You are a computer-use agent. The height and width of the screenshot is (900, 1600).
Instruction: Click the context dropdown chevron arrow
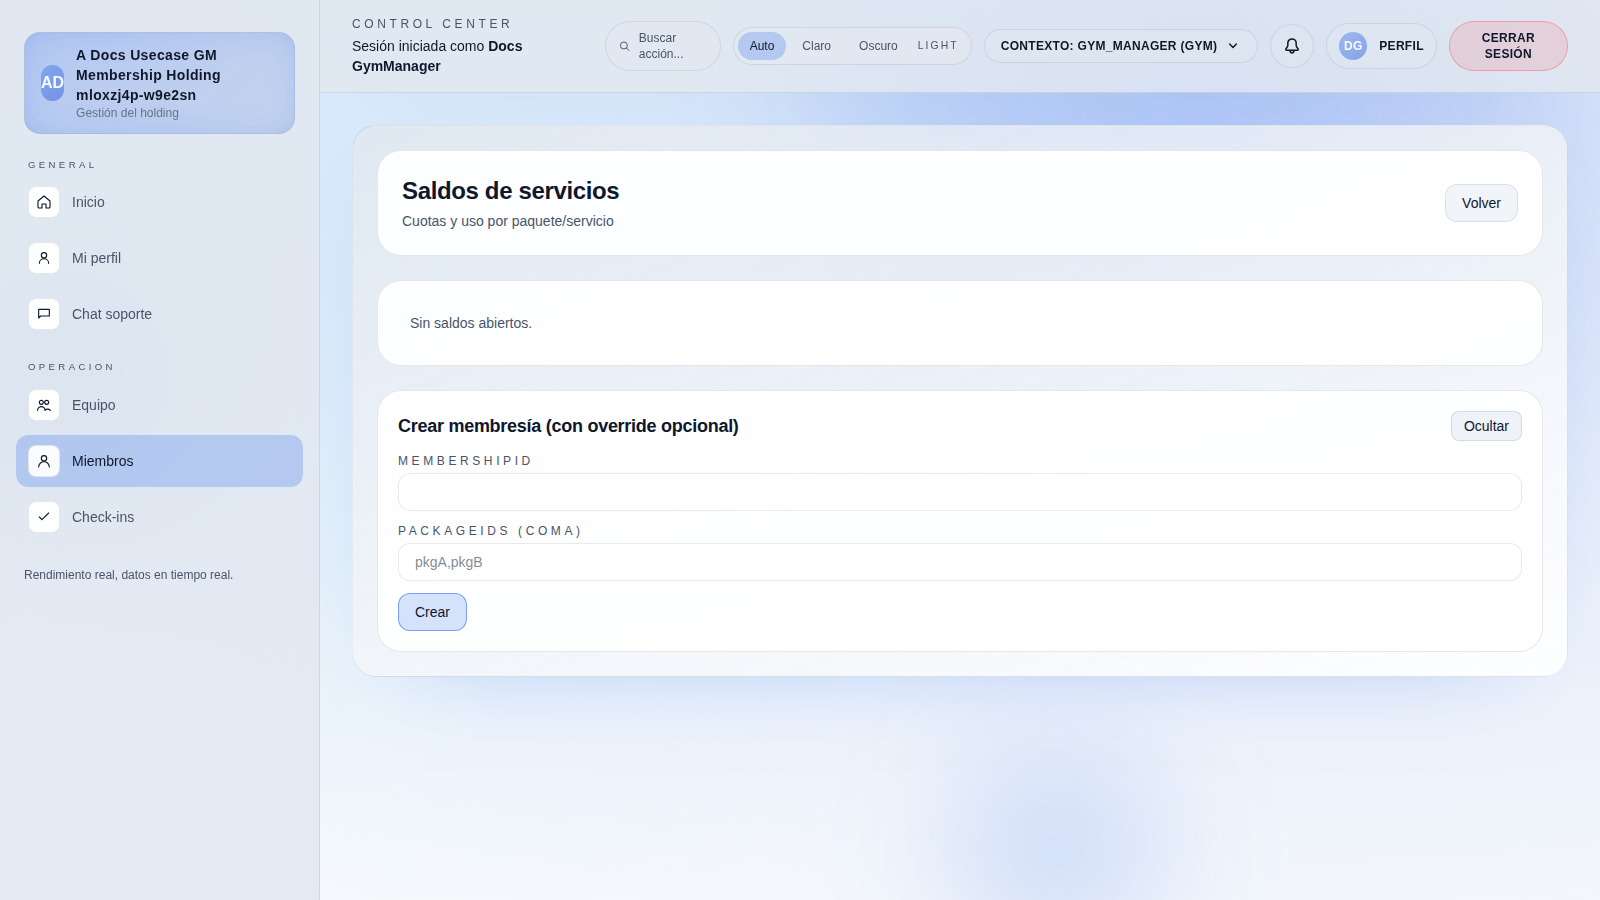1233,46
